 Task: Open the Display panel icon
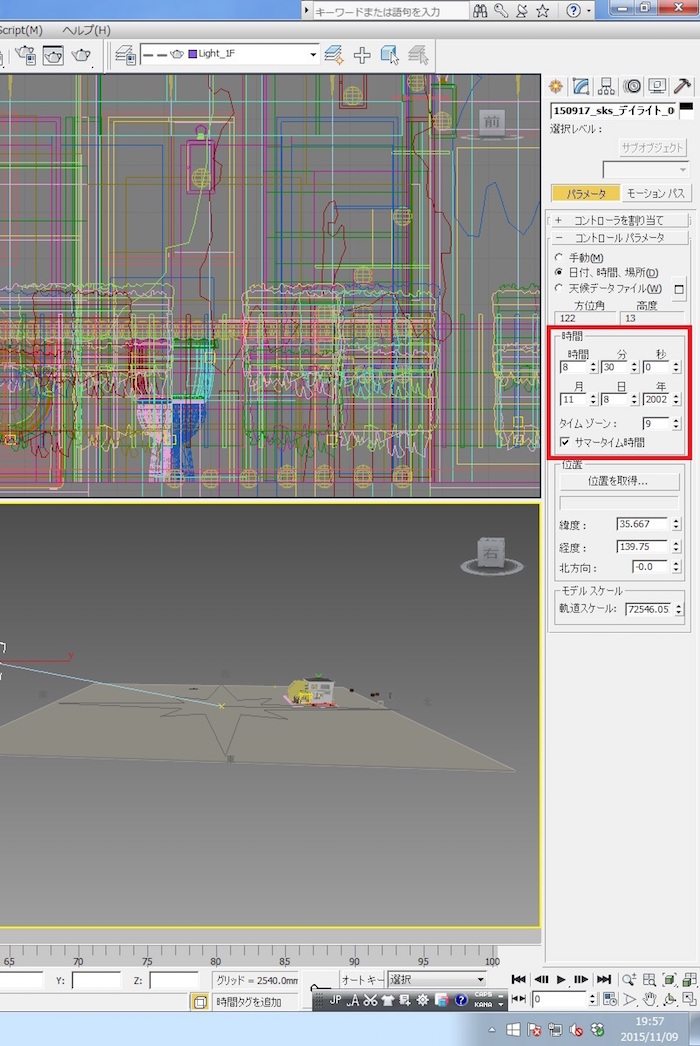coord(658,86)
